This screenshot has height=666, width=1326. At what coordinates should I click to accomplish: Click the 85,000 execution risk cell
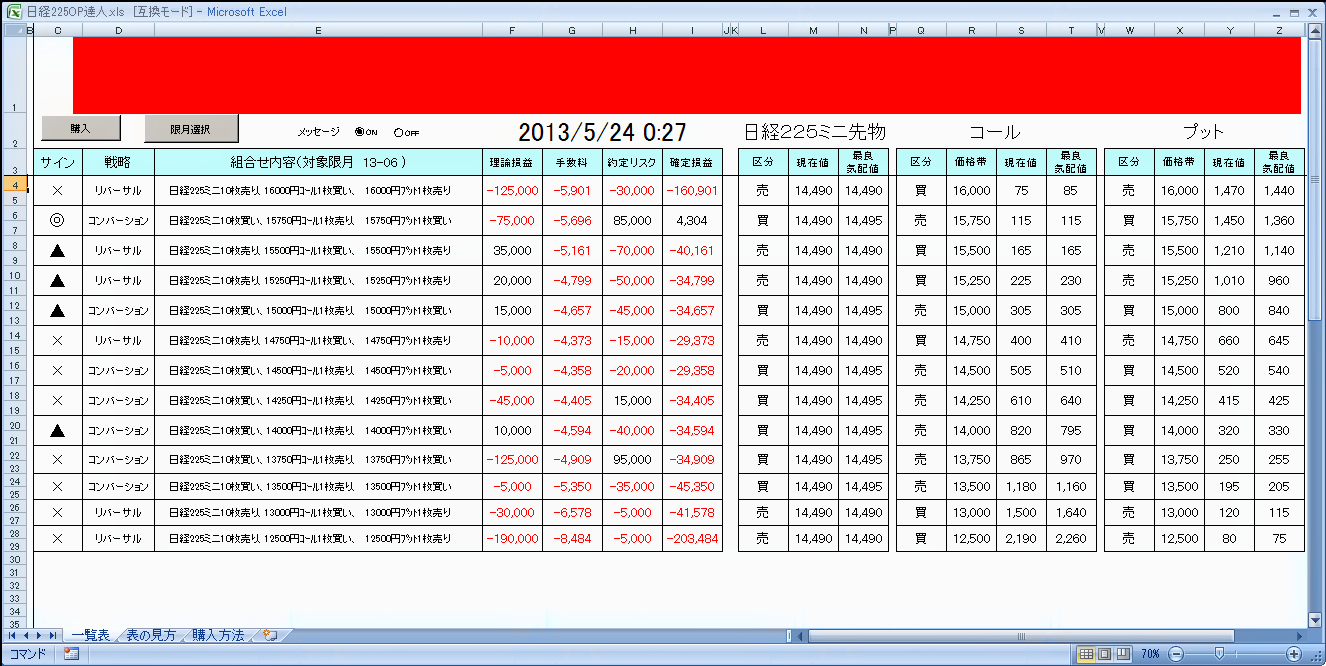click(632, 220)
